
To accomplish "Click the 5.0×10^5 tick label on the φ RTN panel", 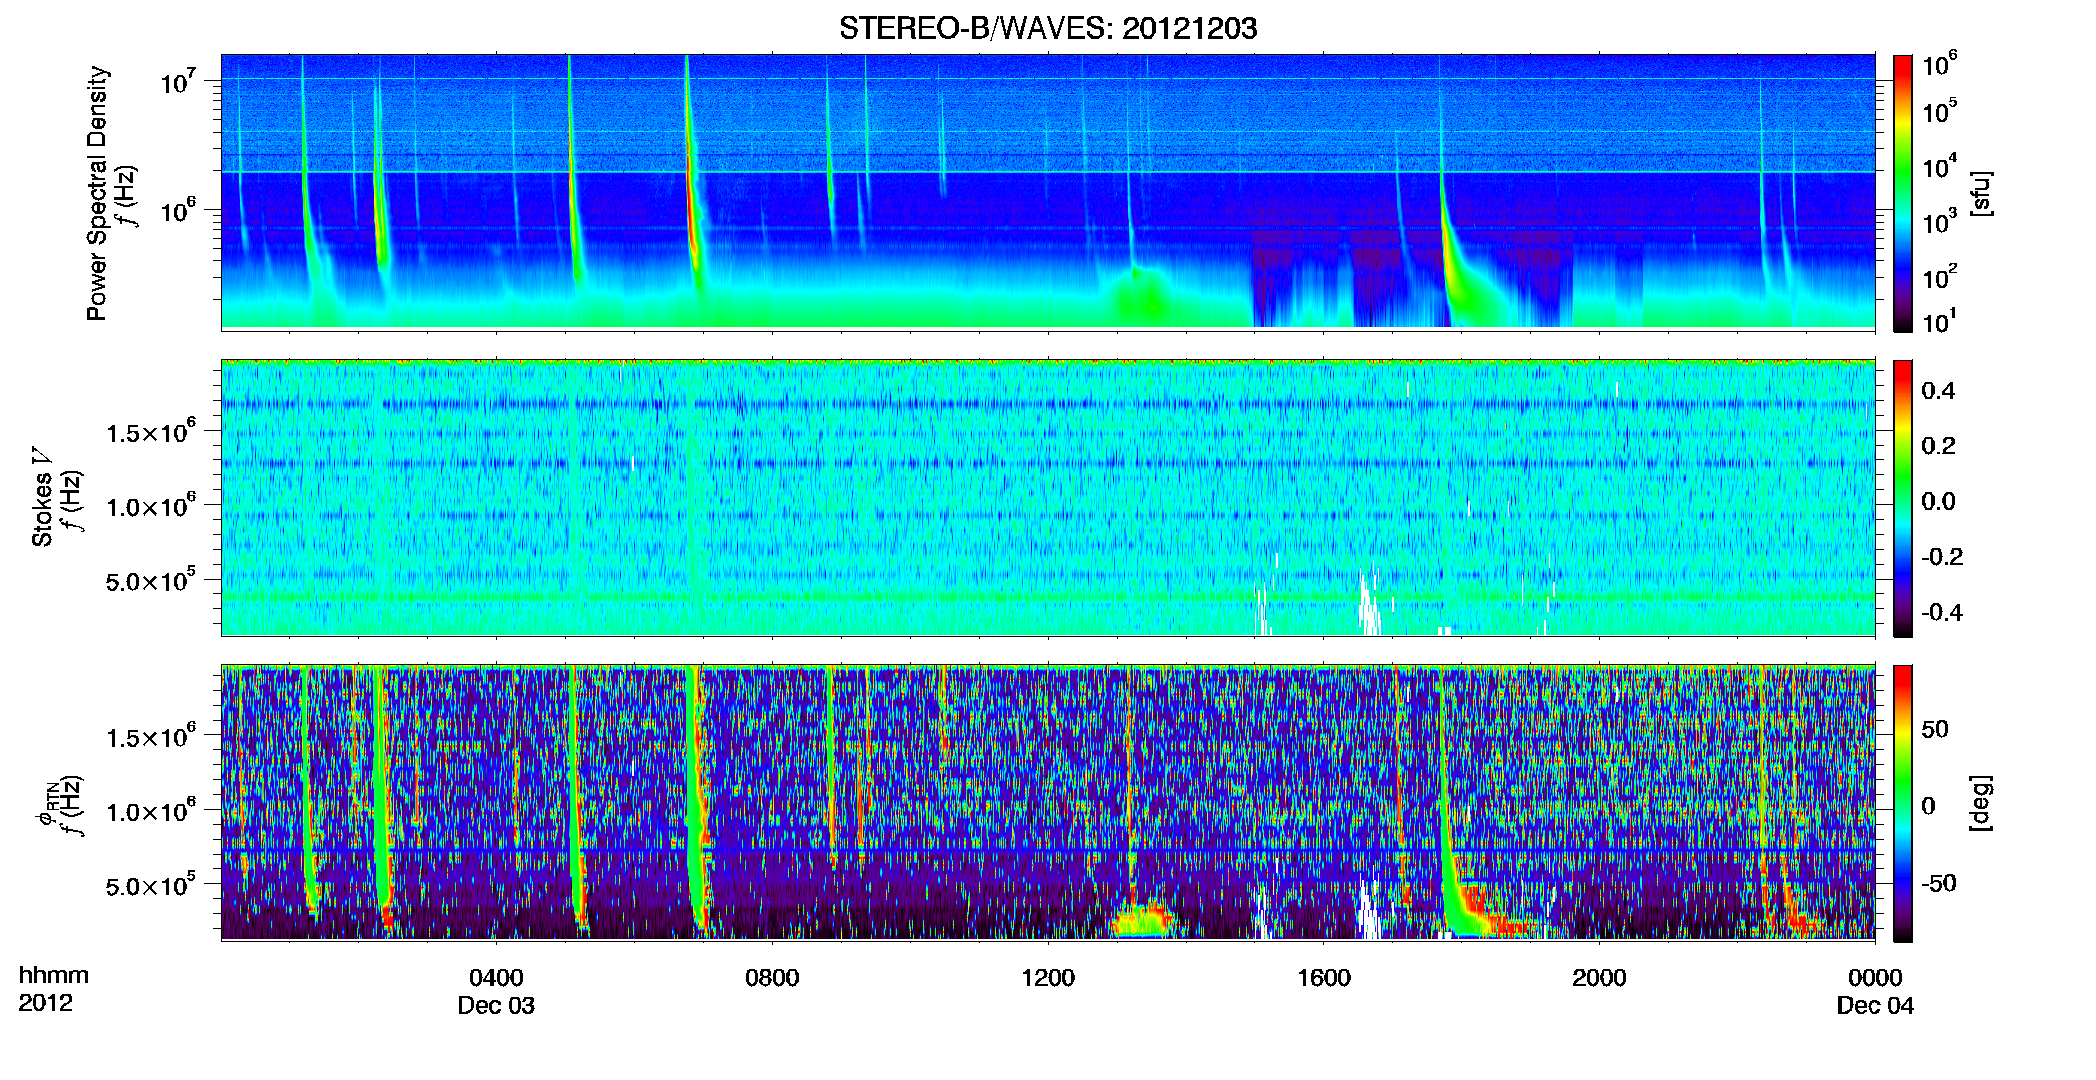I will [150, 886].
